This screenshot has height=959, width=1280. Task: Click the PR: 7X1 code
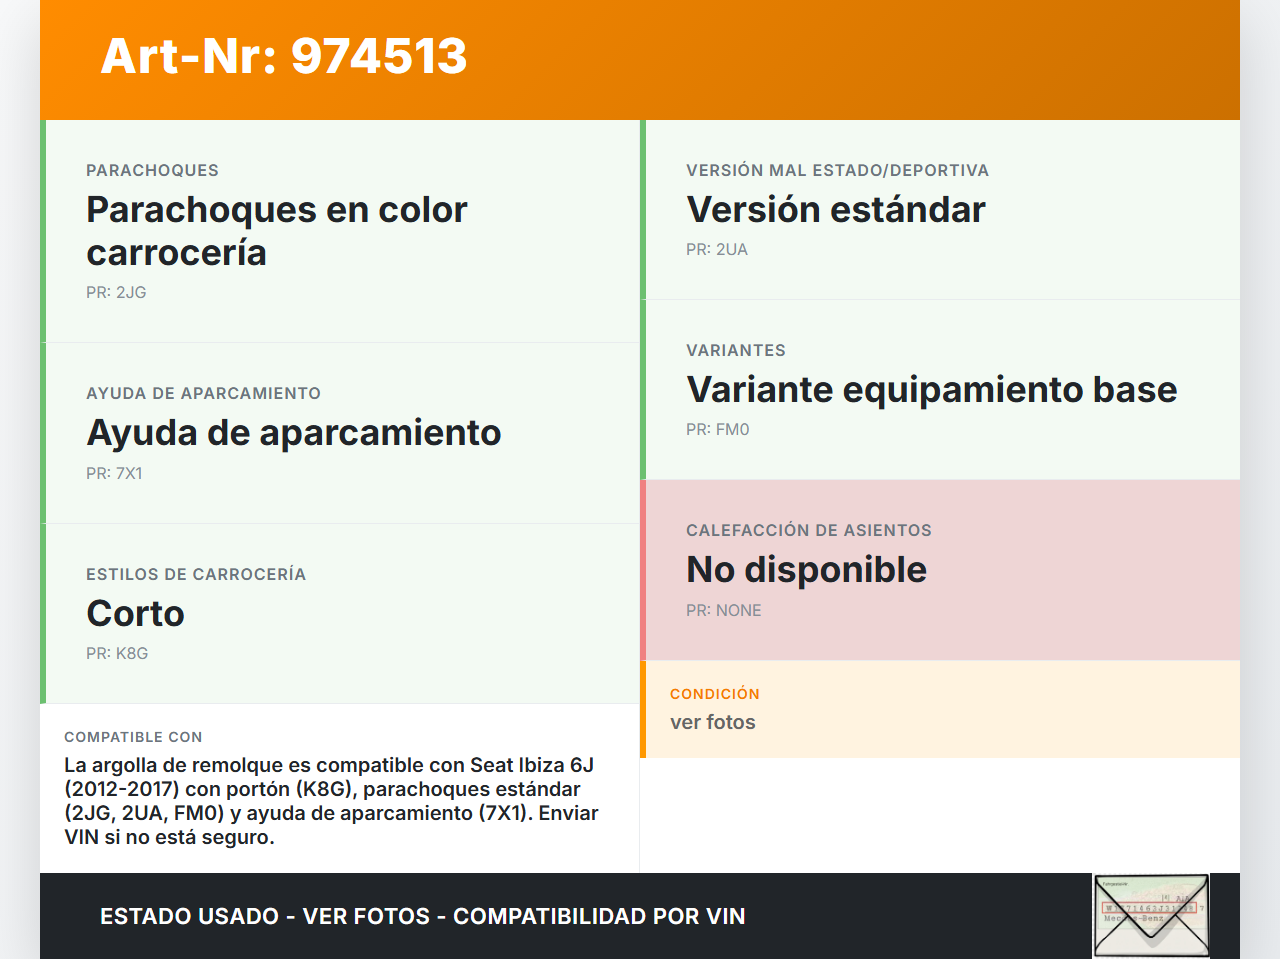point(114,474)
